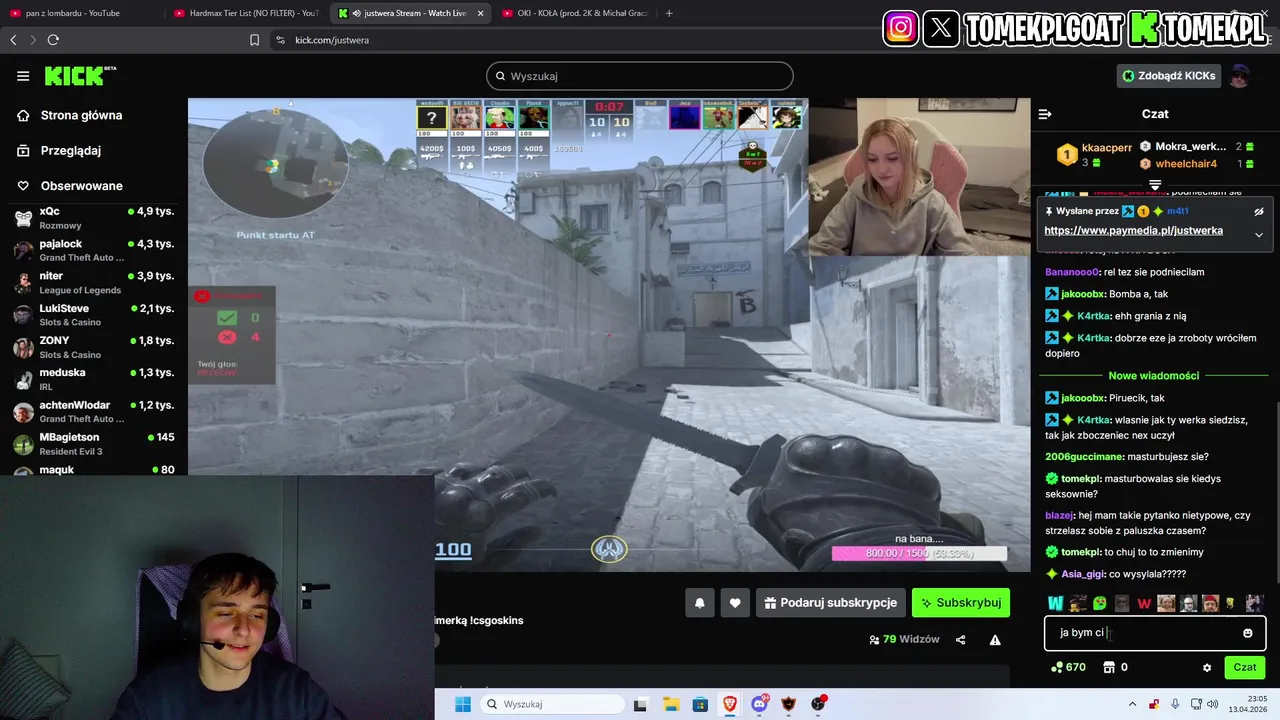Open Obserwowane section

[70, 185]
